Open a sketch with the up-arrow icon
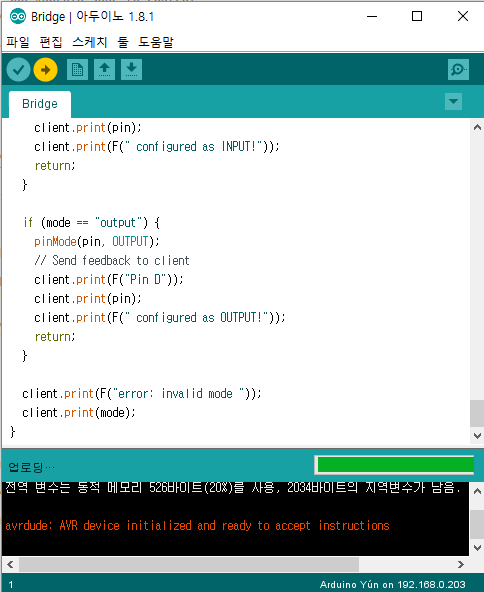Screen dimensions: 484x592 105,69
